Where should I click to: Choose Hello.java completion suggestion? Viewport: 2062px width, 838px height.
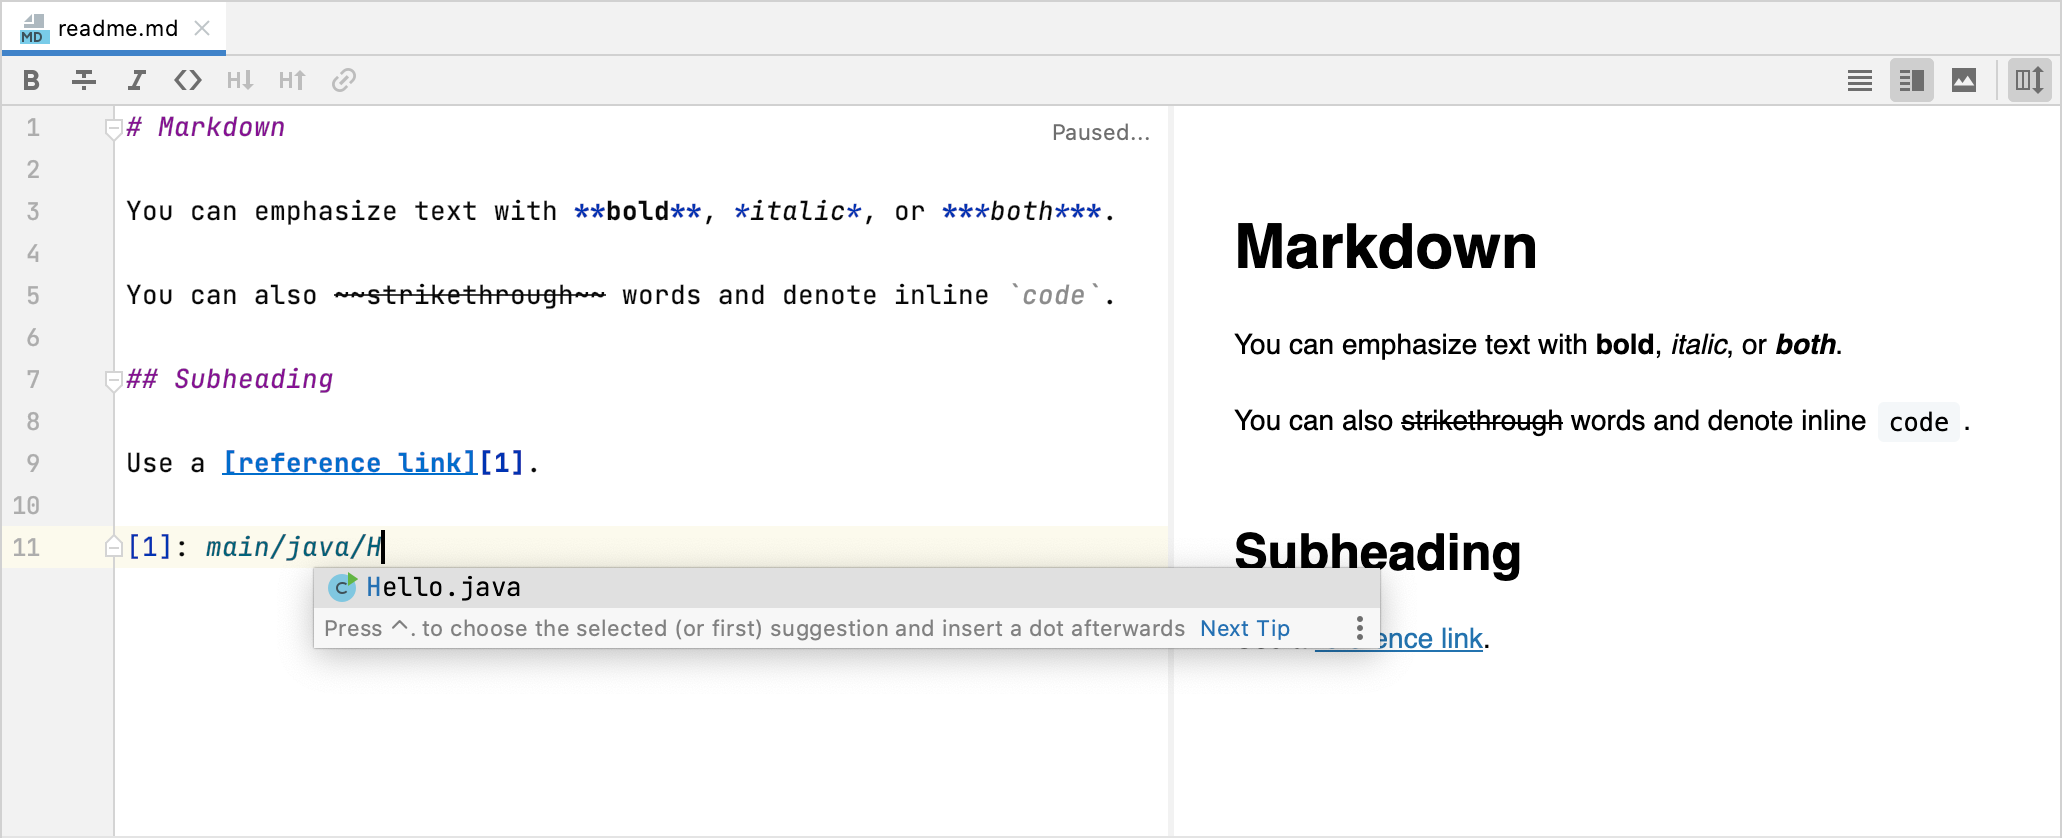pos(443,588)
